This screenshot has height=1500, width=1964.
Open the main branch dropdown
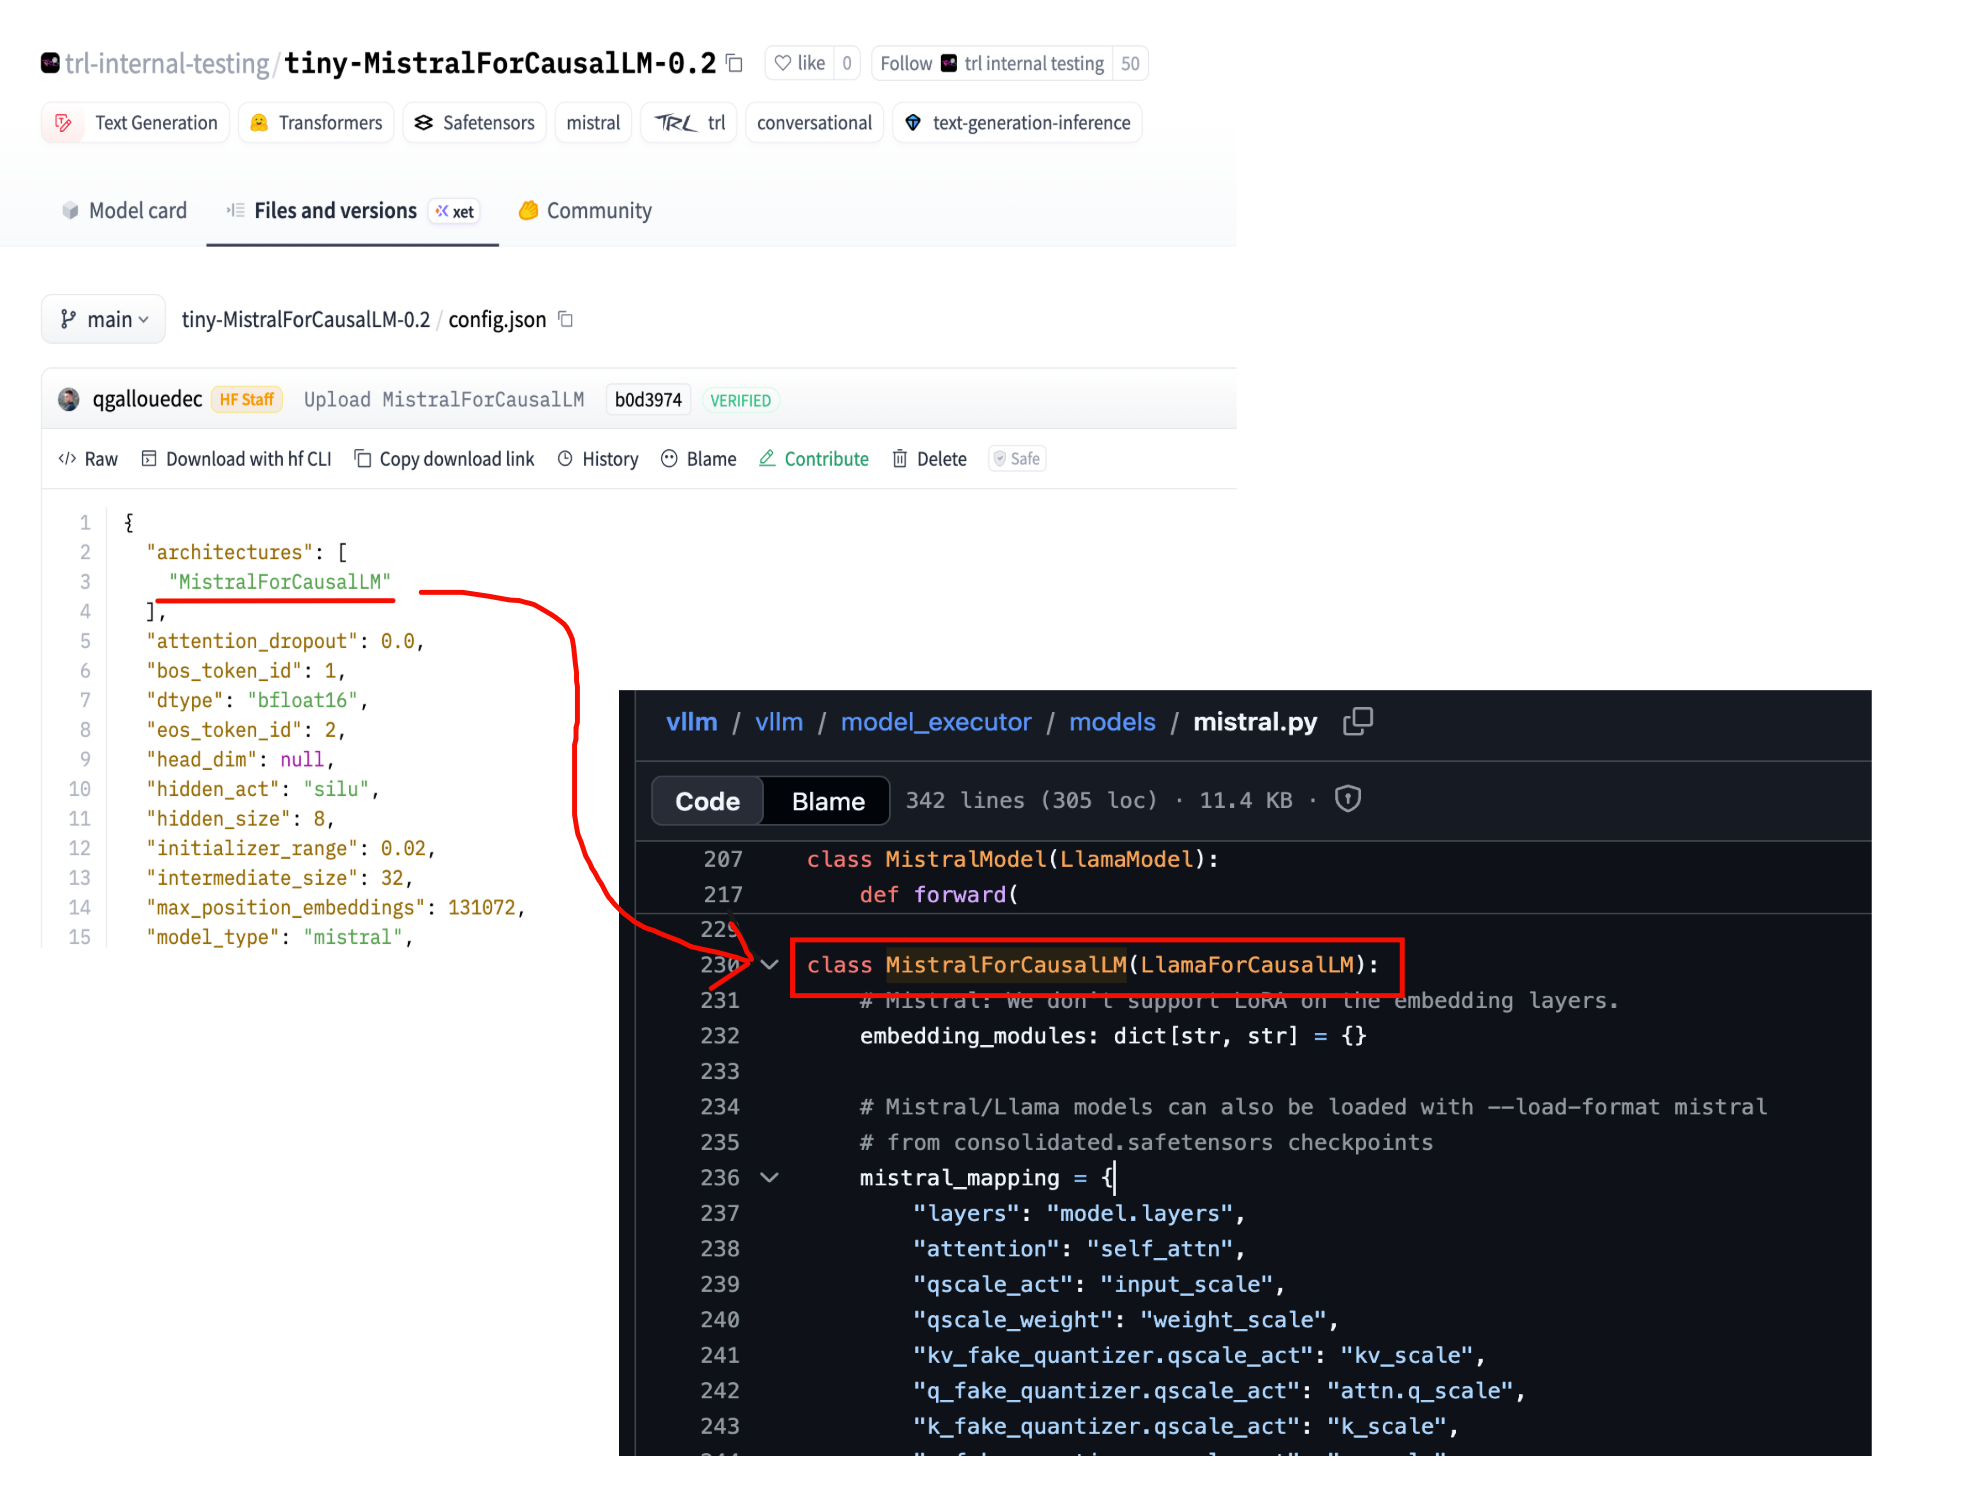[x=103, y=319]
